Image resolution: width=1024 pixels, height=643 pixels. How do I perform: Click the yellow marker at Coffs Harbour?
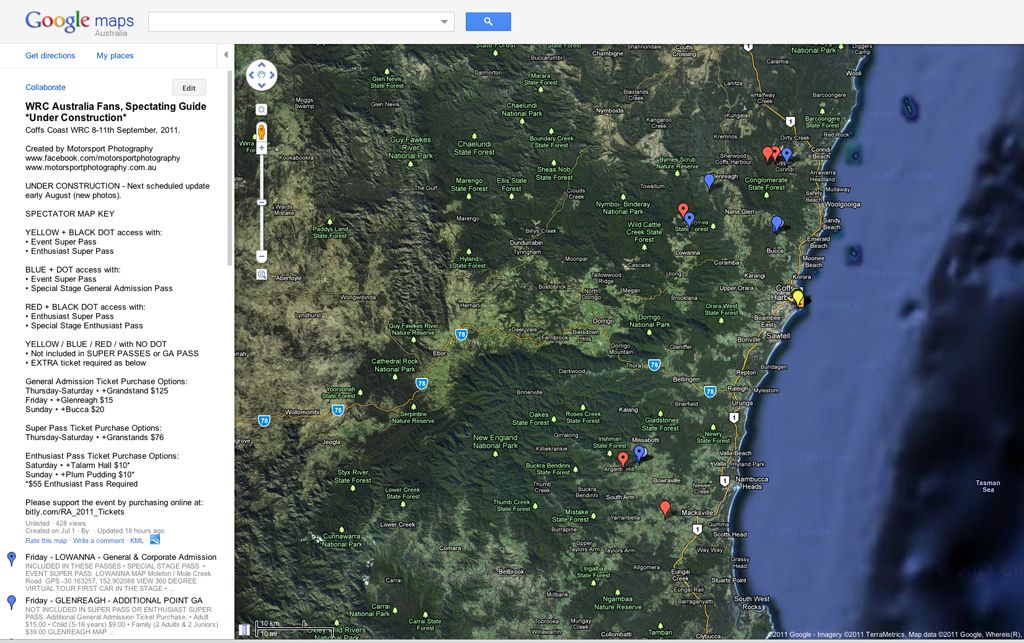click(x=797, y=298)
